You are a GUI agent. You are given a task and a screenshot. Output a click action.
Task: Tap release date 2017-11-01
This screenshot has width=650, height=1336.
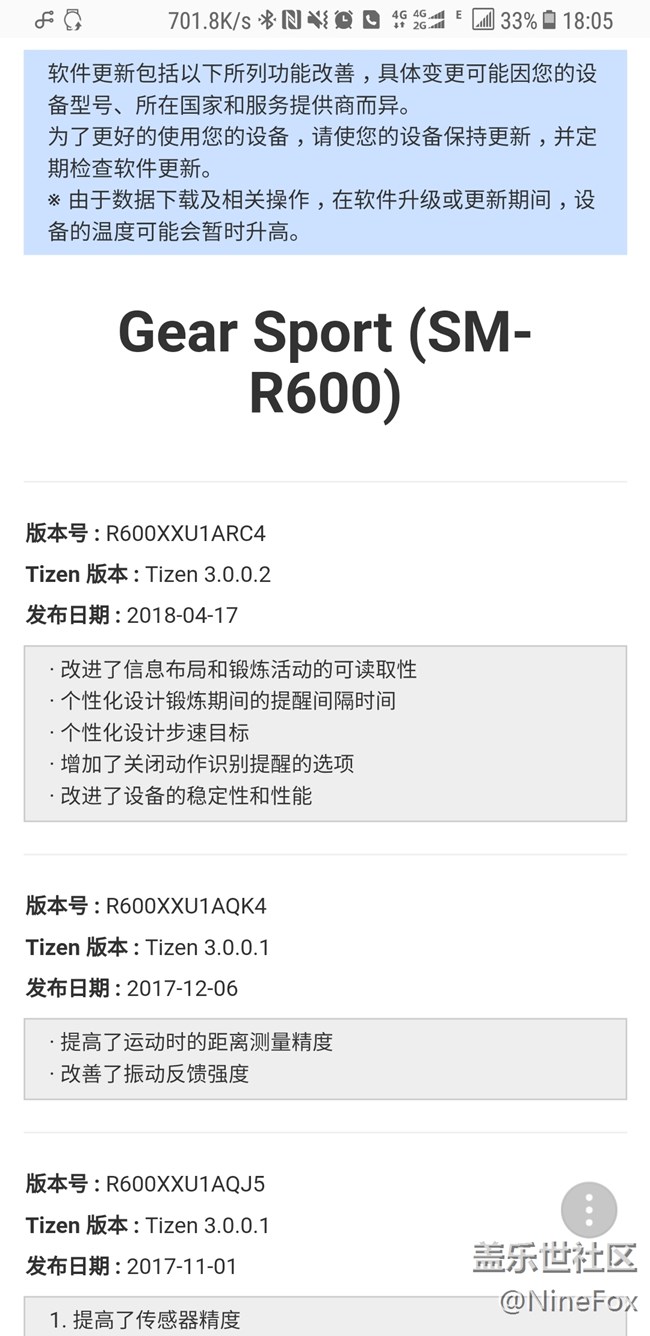182,1266
